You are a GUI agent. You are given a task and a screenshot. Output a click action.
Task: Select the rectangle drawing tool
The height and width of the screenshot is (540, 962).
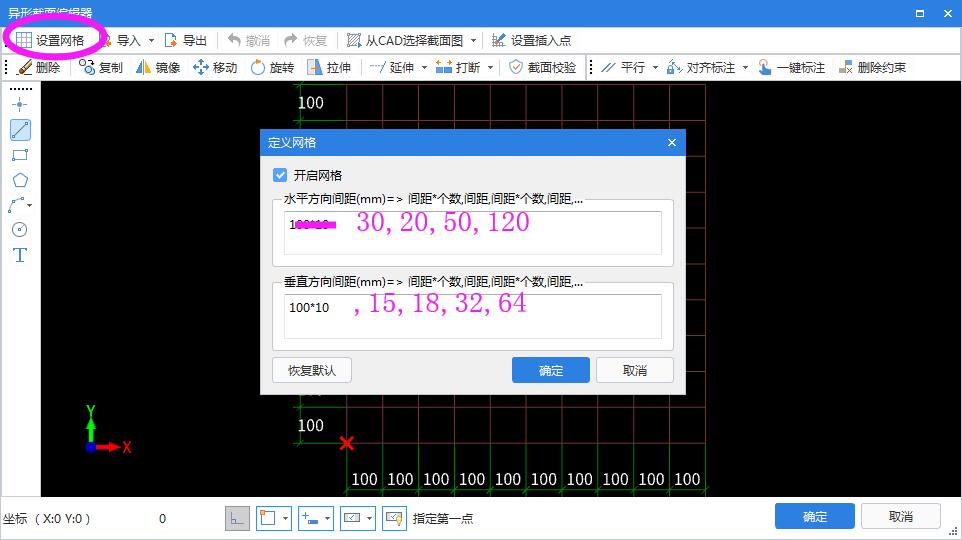20,155
